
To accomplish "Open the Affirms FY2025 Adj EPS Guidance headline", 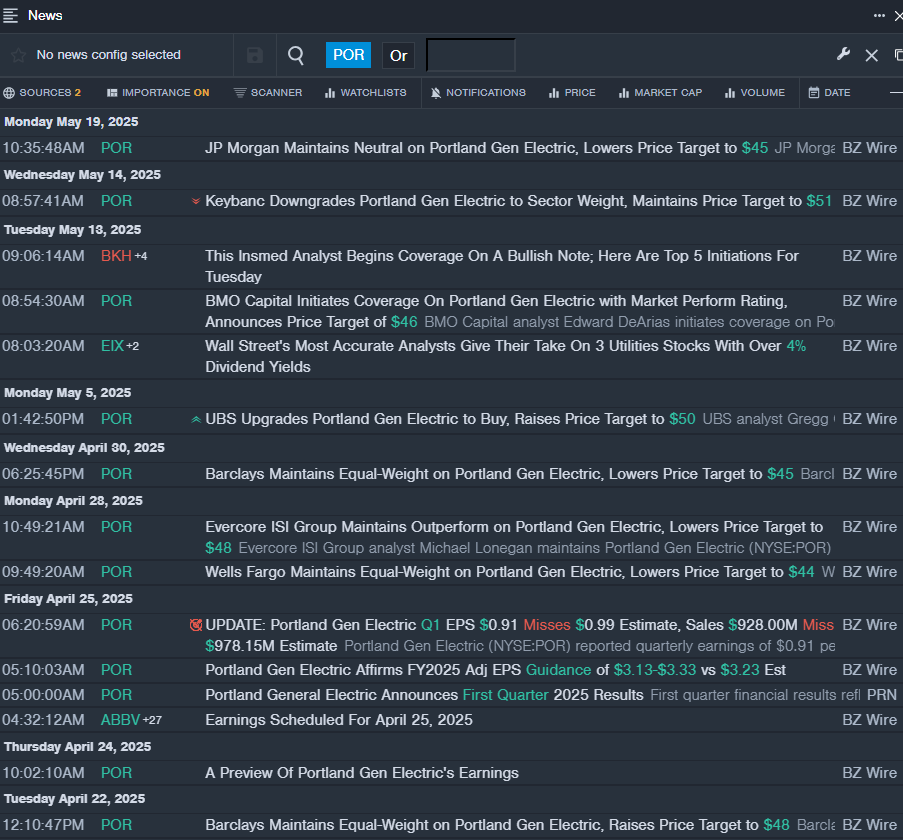I will click(x=495, y=670).
